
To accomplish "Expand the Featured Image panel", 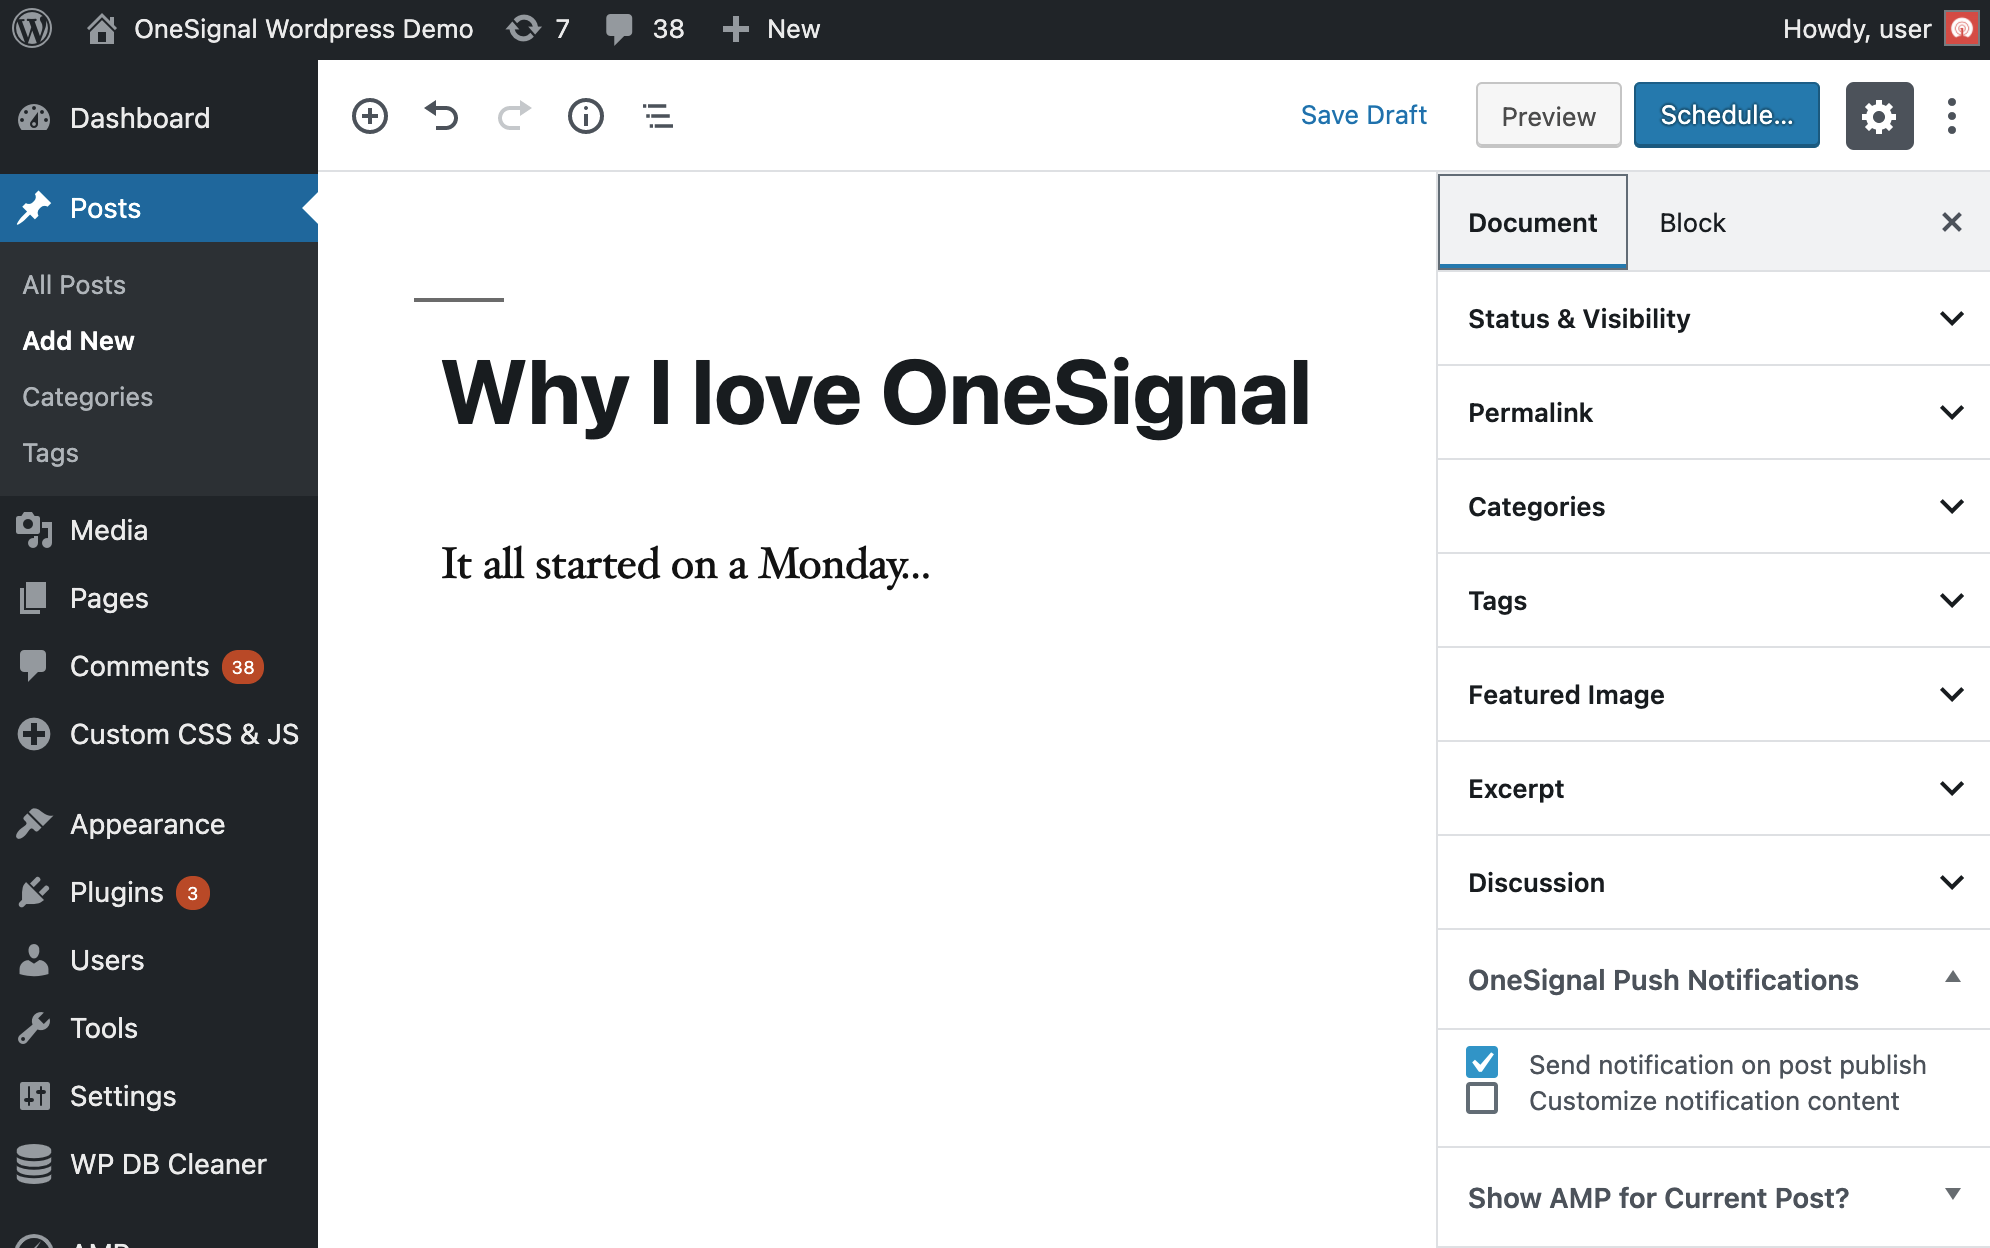I will pos(1713,695).
